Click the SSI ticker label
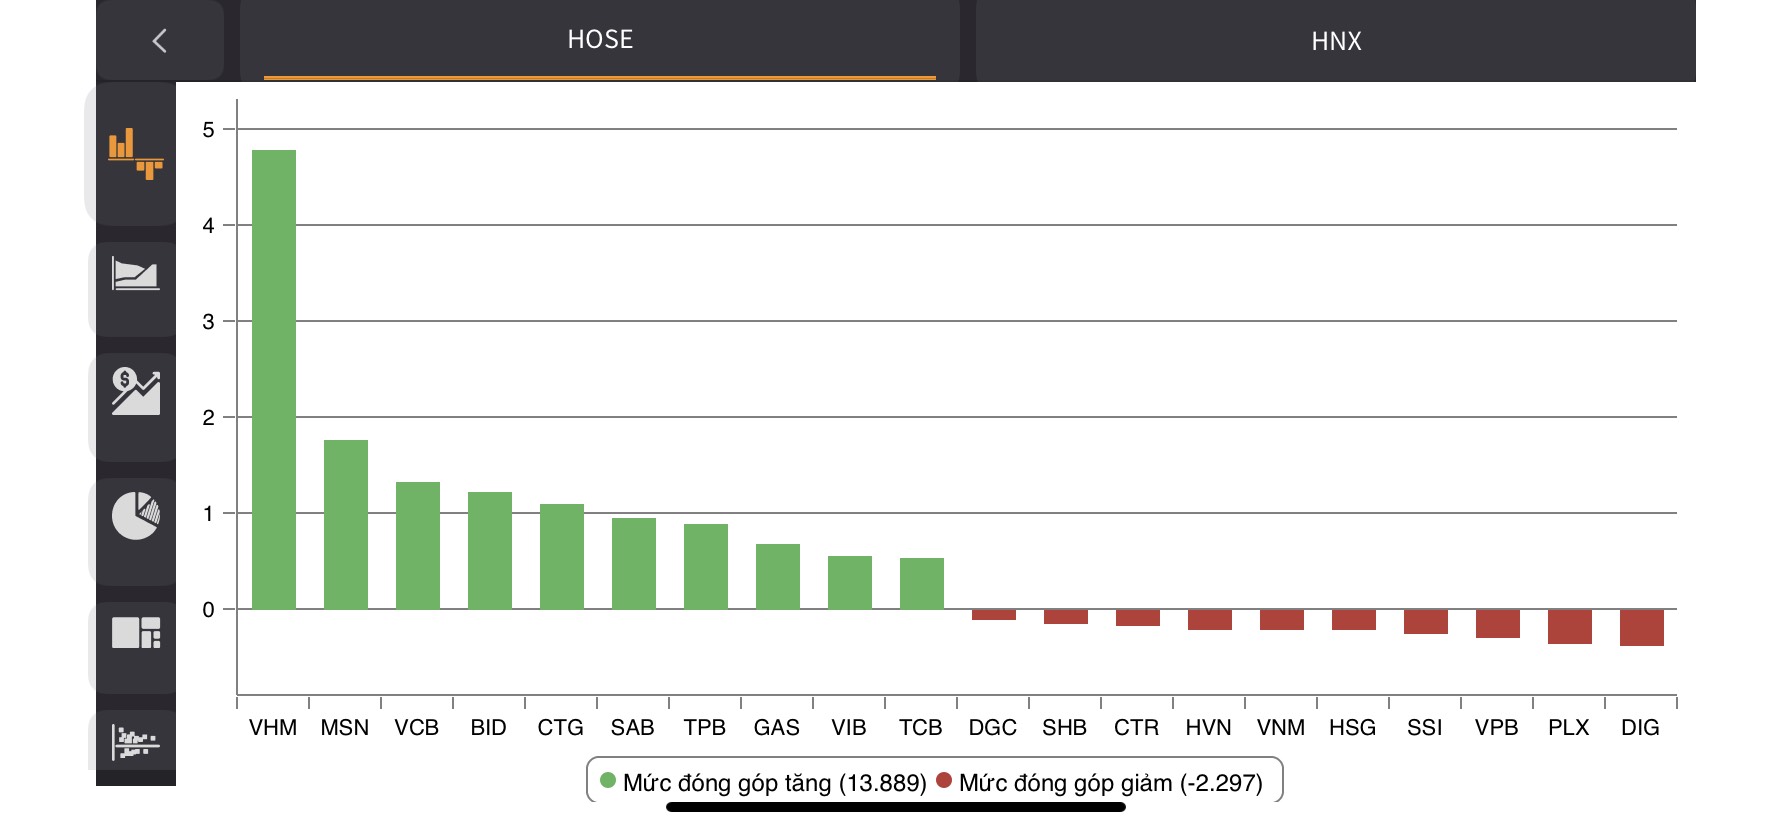Image resolution: width=1792 pixels, height=828 pixels. (x=1425, y=727)
